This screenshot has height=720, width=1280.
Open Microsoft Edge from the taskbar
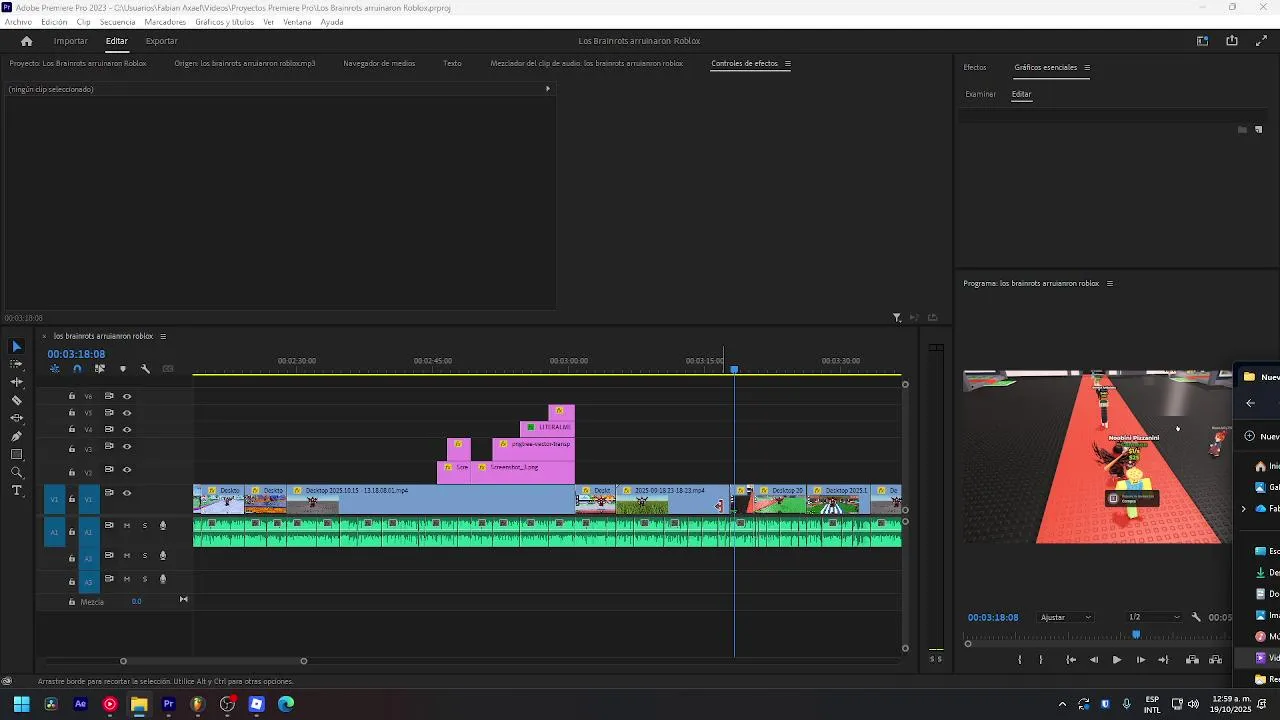click(286, 704)
